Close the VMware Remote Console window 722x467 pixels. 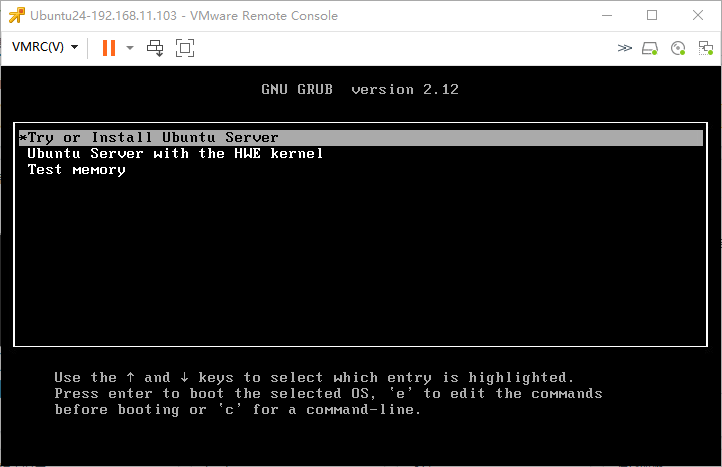click(x=698, y=15)
